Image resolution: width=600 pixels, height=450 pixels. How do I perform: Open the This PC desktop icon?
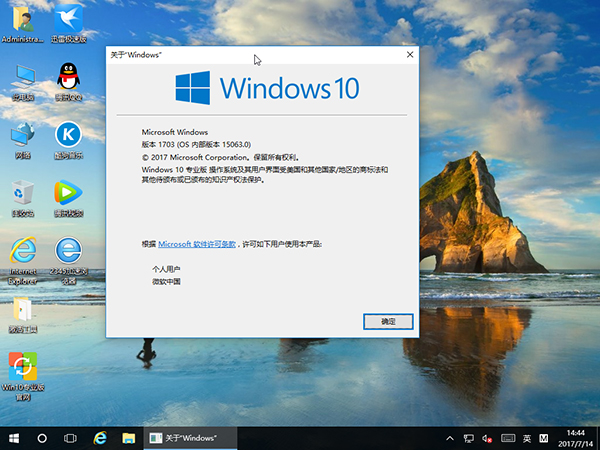(x=22, y=78)
